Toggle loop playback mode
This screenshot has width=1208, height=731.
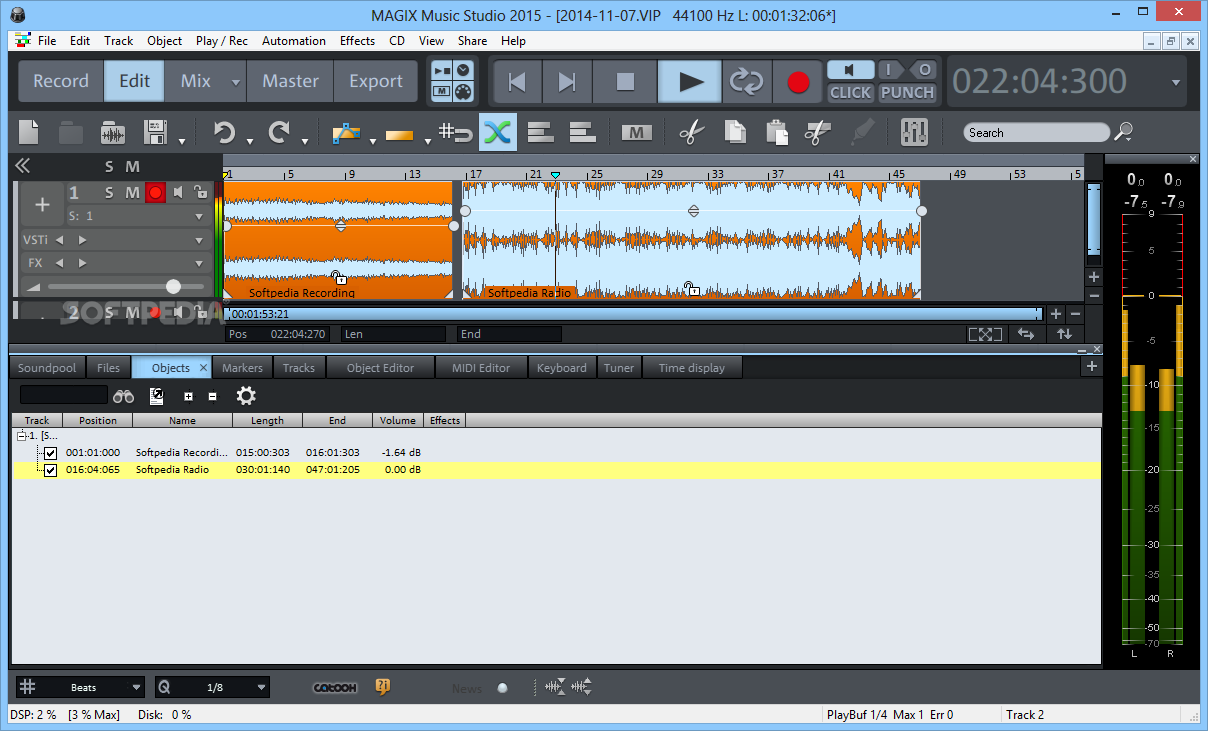(746, 82)
